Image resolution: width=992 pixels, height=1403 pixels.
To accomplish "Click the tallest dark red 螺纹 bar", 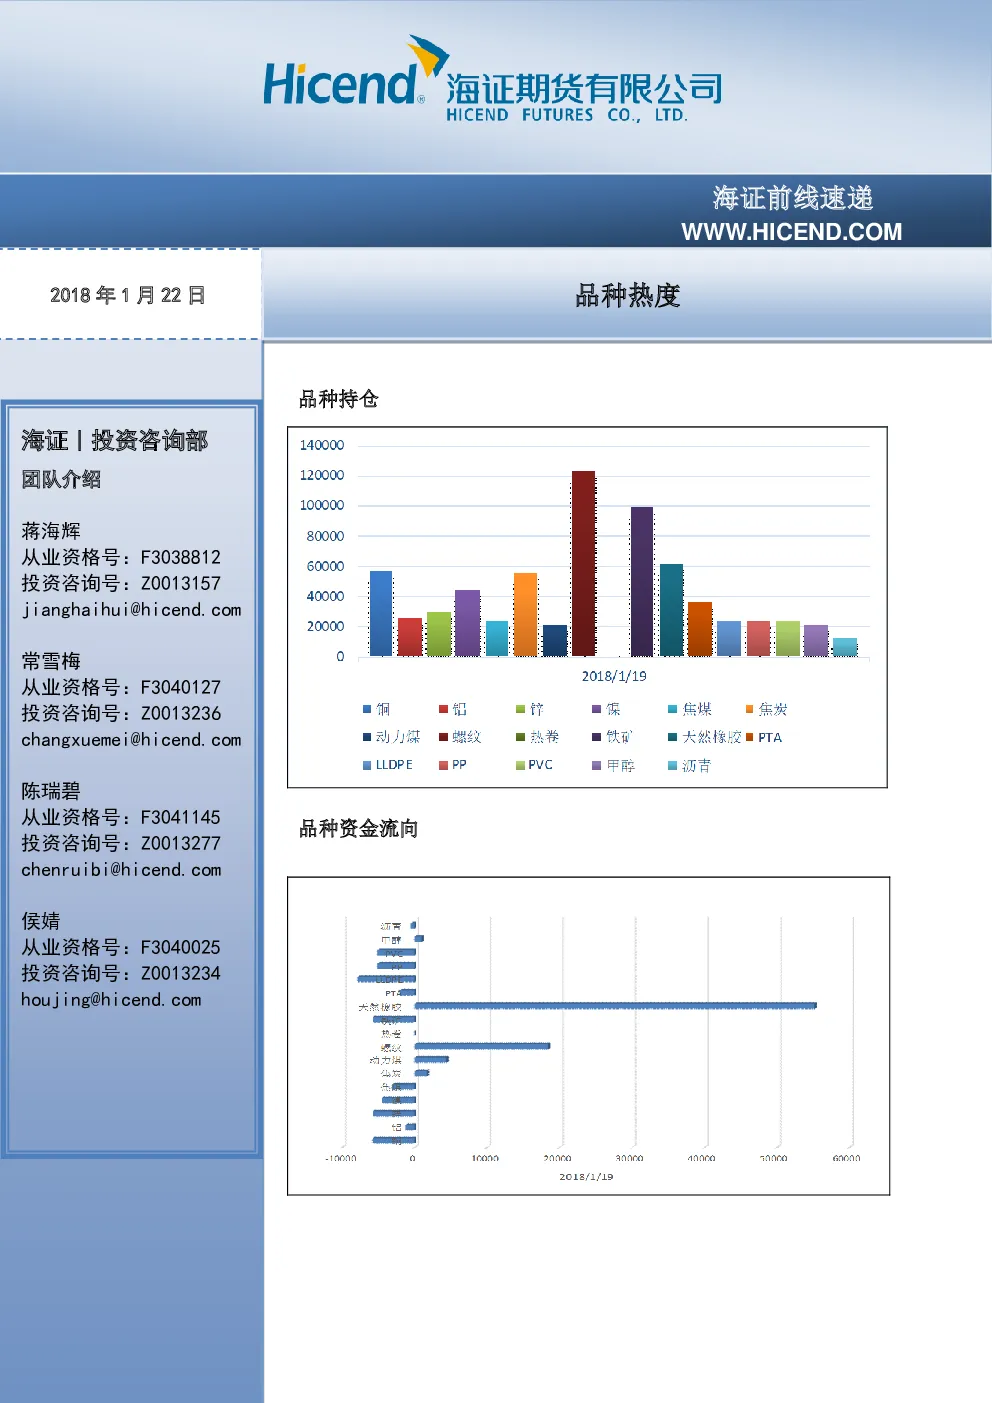I will click(583, 563).
